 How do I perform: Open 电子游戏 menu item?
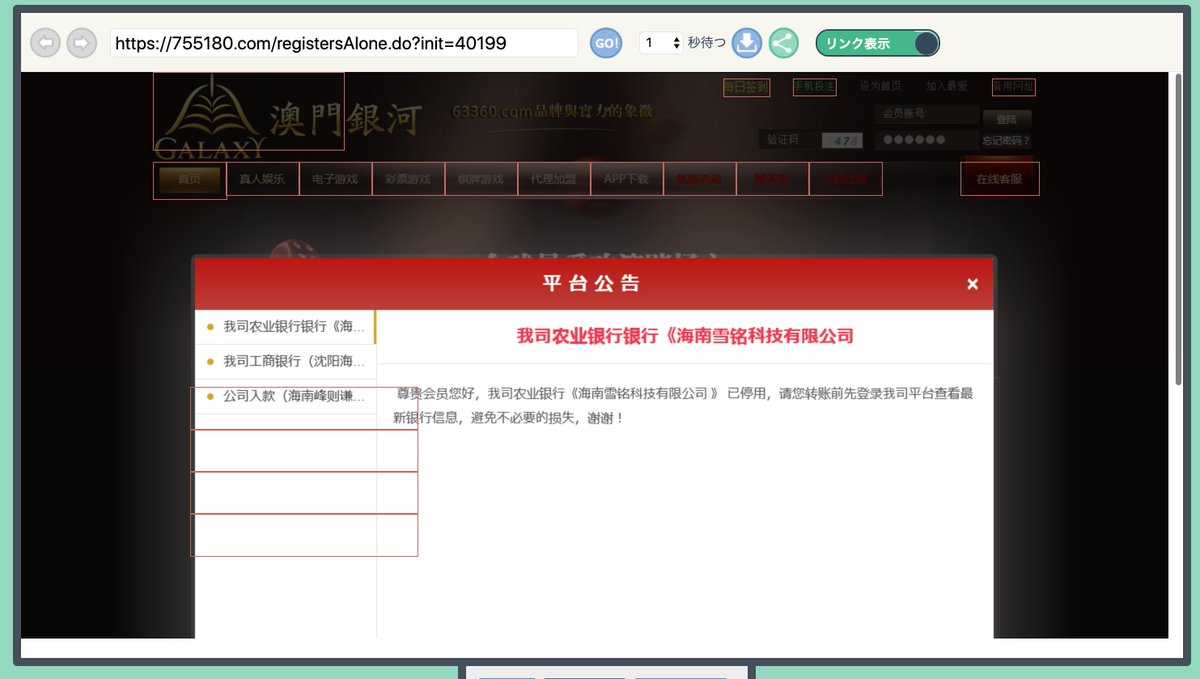point(335,179)
